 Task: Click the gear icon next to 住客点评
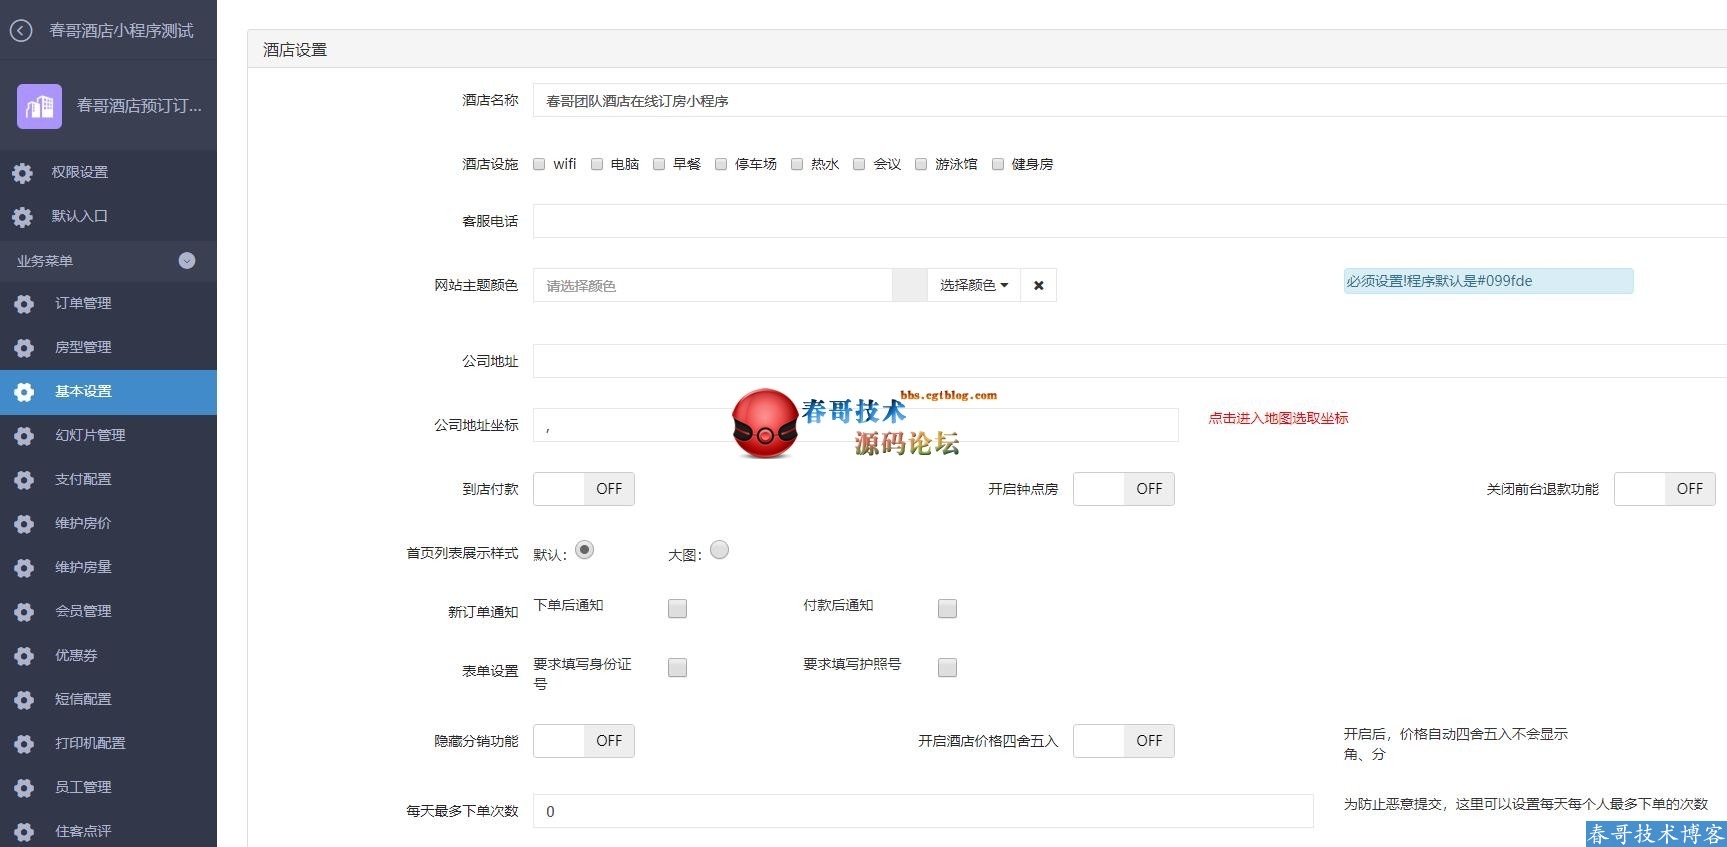(x=24, y=832)
